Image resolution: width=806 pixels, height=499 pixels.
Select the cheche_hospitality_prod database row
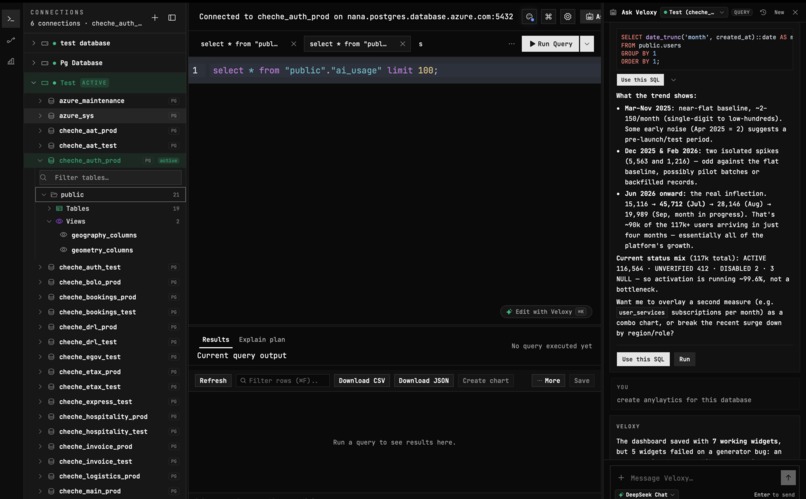(107, 416)
